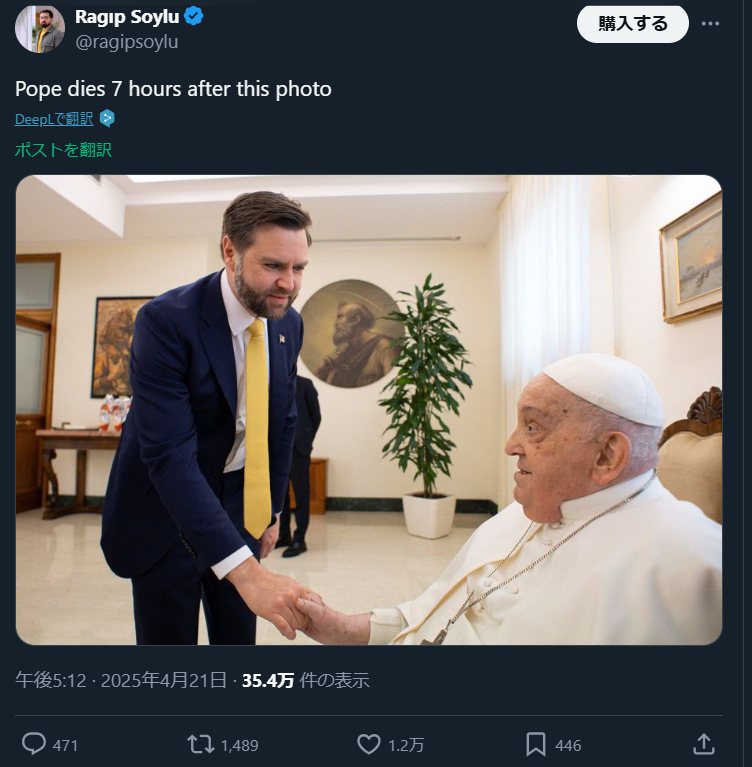Screen dimensions: 752x767
Task: Open the @ragipsoylu handle link
Action: tap(126, 42)
